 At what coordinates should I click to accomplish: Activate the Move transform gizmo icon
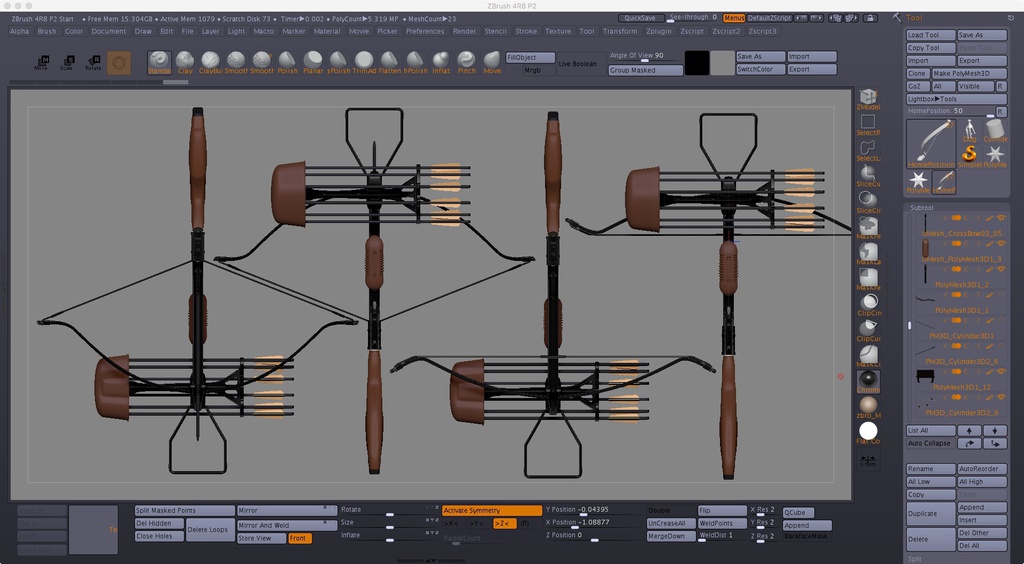(41, 63)
